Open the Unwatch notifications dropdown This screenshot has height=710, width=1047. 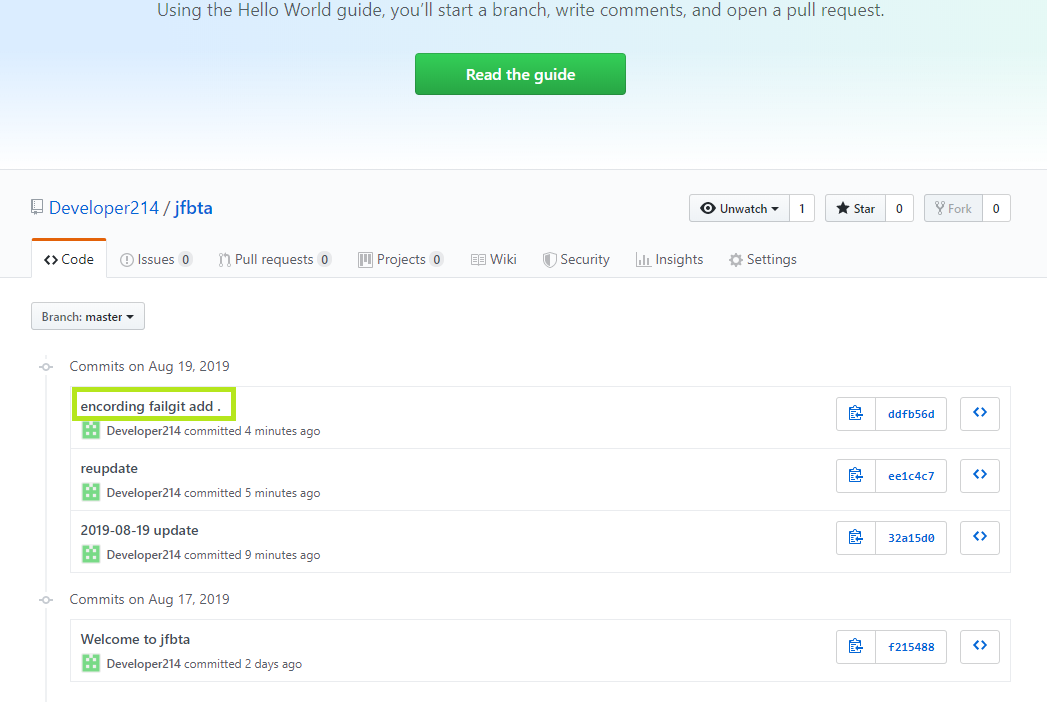(x=739, y=208)
